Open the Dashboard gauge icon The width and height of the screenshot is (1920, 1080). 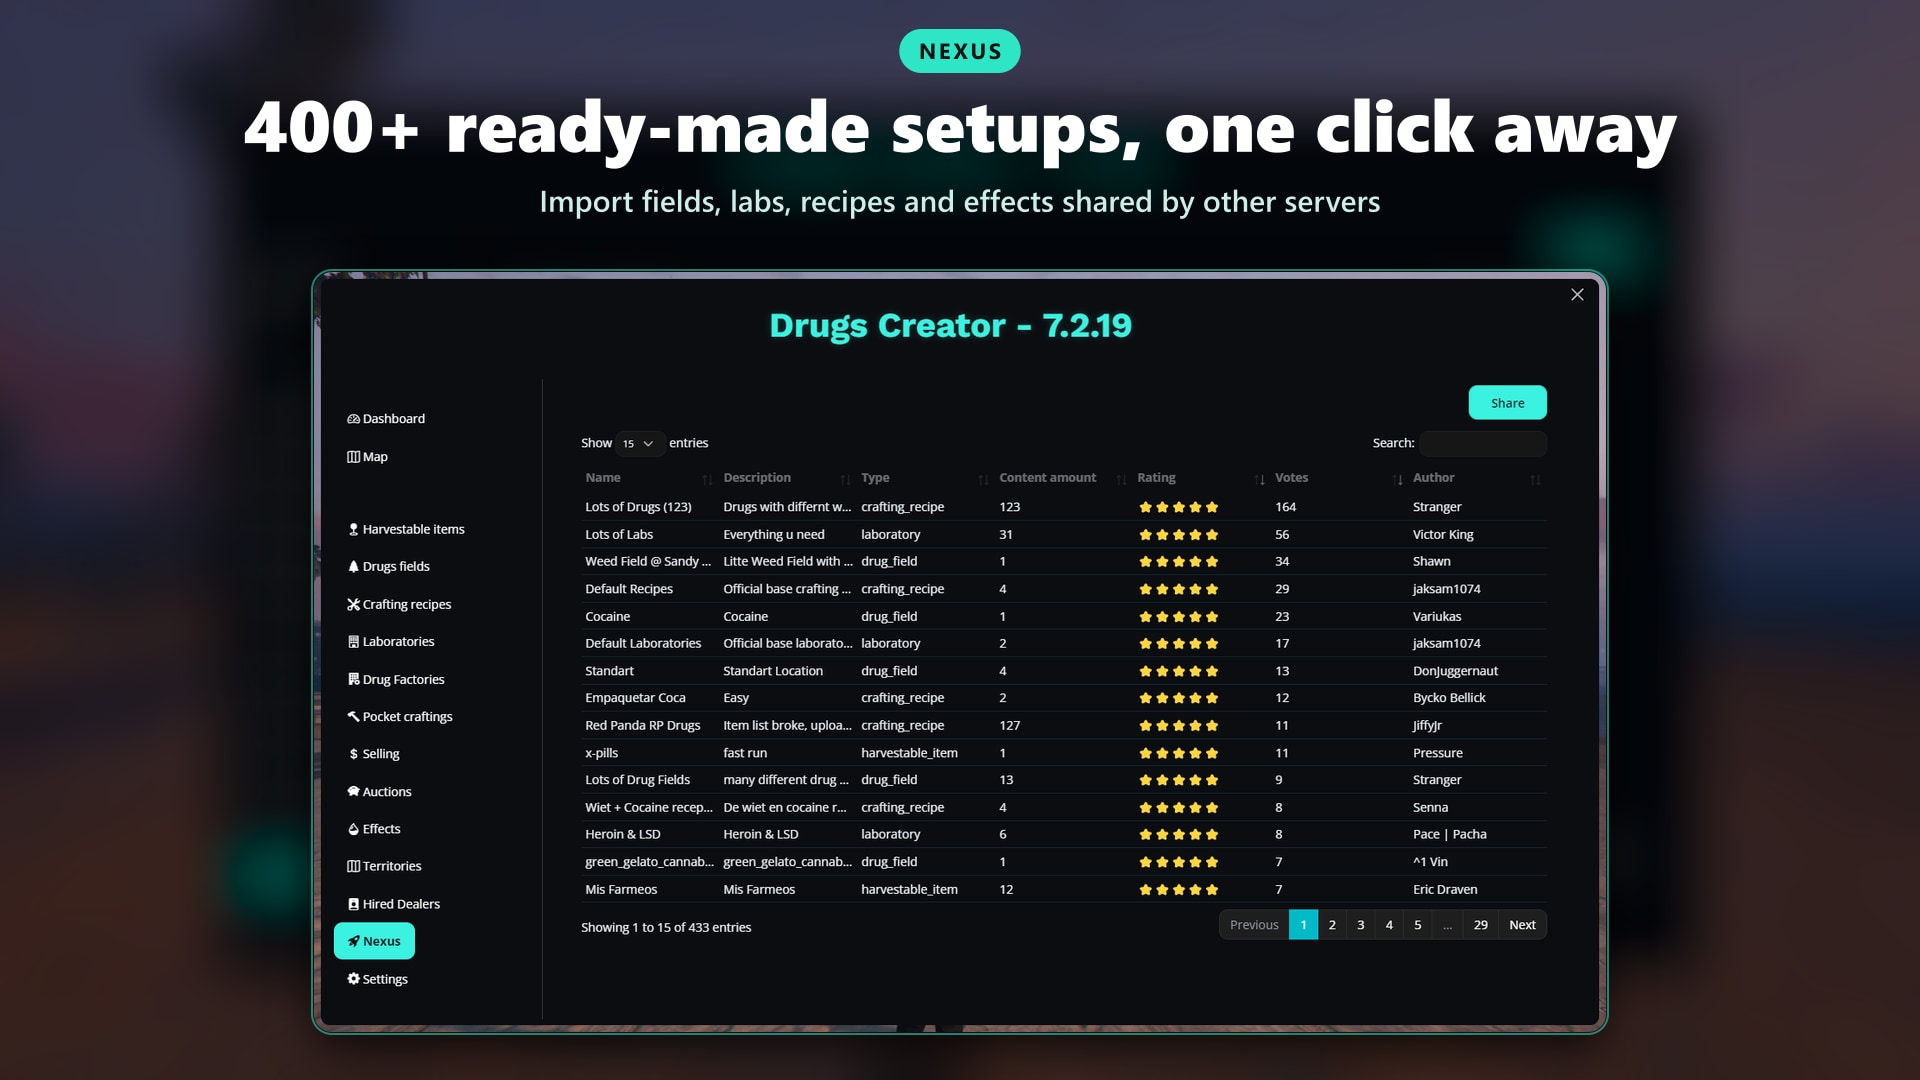353,419
